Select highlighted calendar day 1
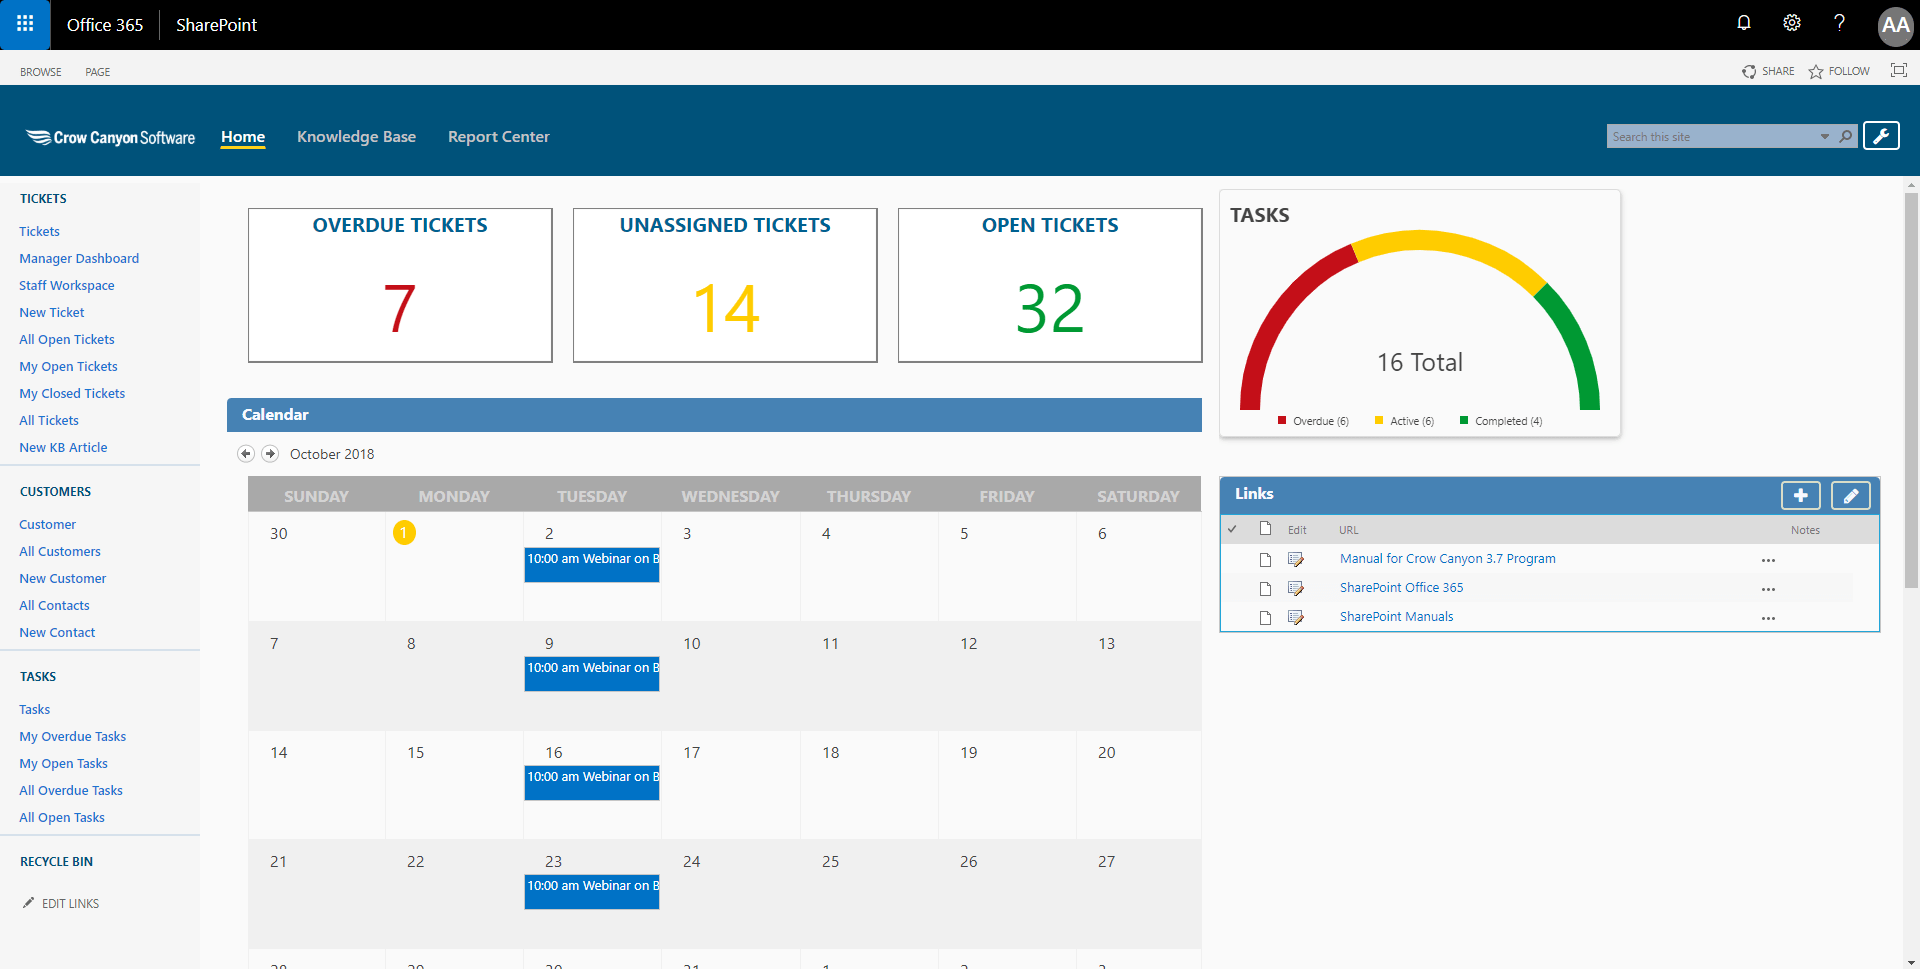Viewport: 1920px width, 969px height. coord(404,533)
